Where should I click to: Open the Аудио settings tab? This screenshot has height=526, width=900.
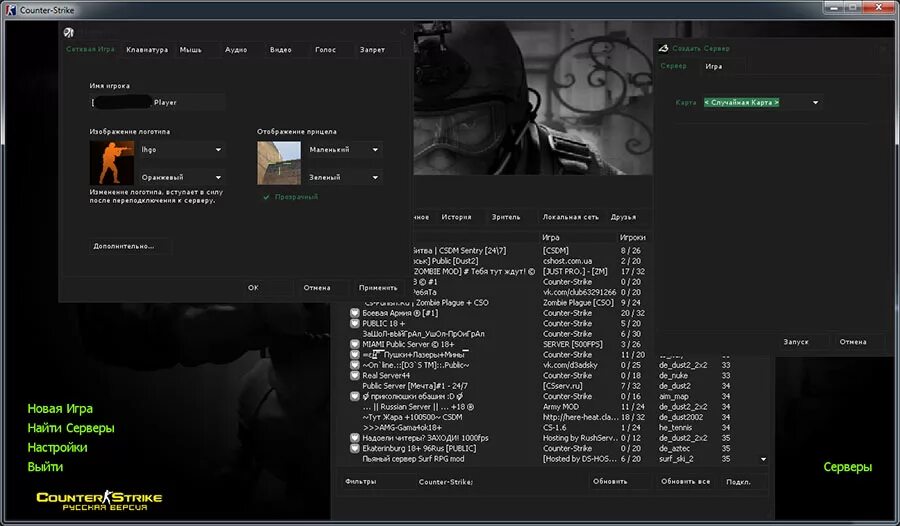[x=236, y=50]
